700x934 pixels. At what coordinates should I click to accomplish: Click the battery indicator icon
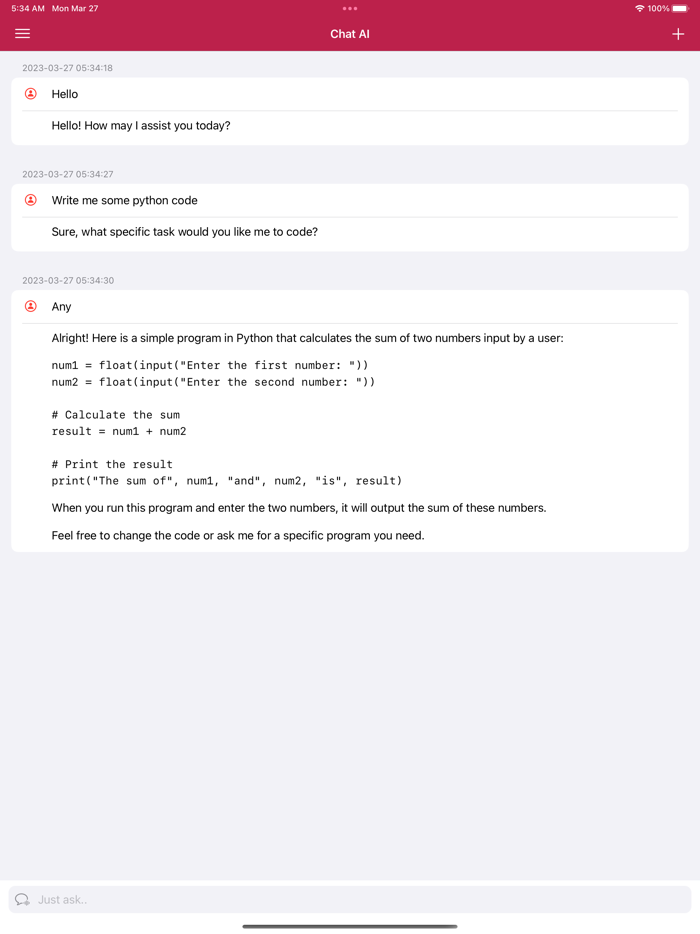click(682, 8)
